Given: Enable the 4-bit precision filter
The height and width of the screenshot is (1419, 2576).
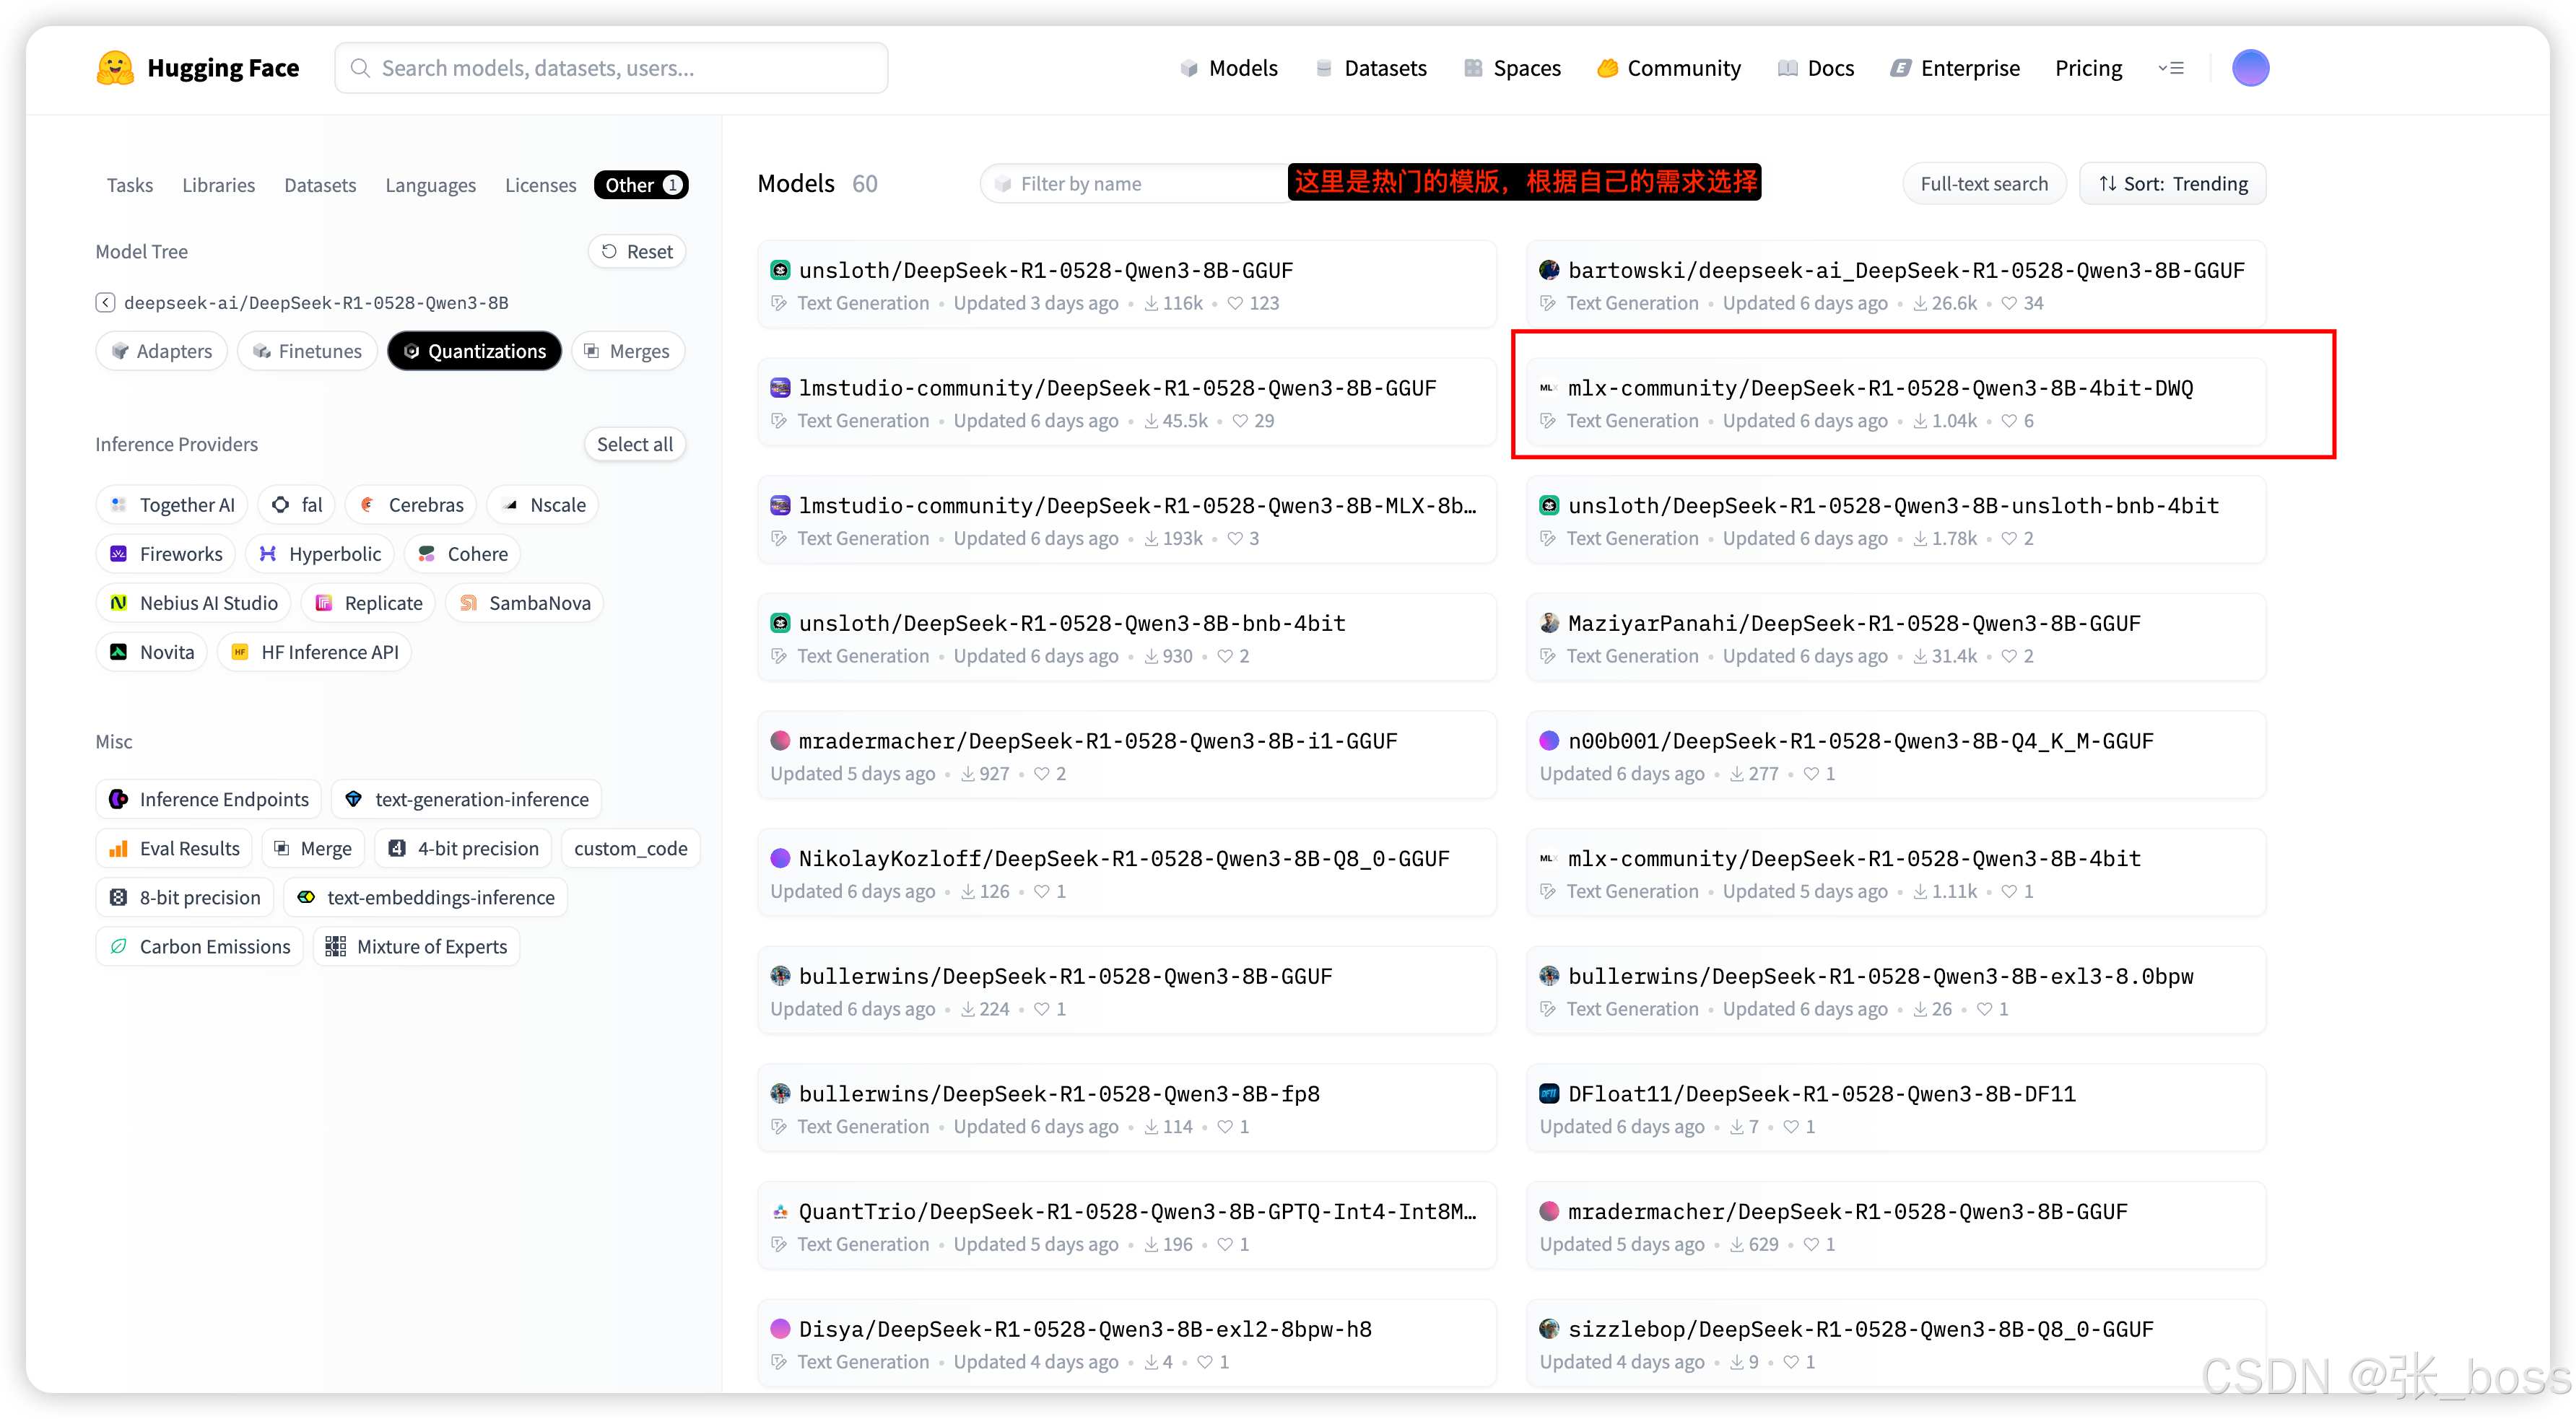Looking at the screenshot, I should click(464, 848).
